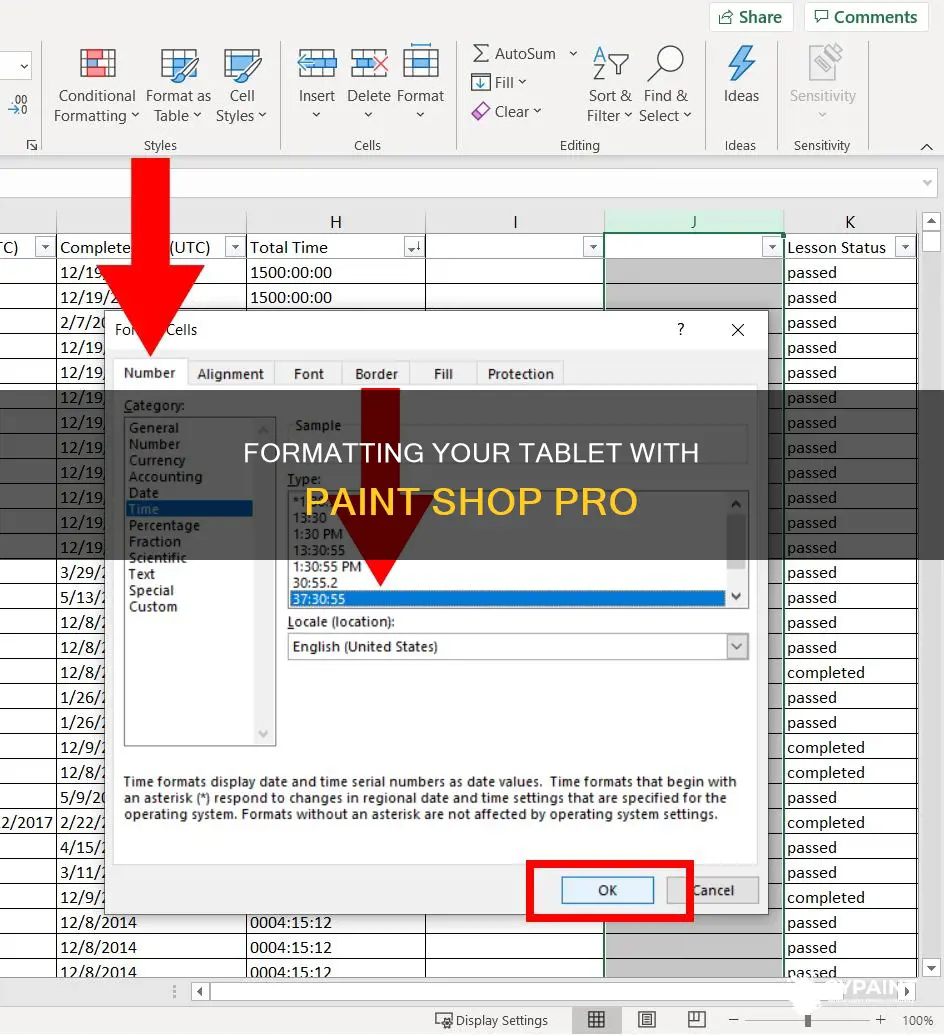Viewport: 944px width, 1035px height.
Task: Open the Font tab
Action: tap(308, 374)
